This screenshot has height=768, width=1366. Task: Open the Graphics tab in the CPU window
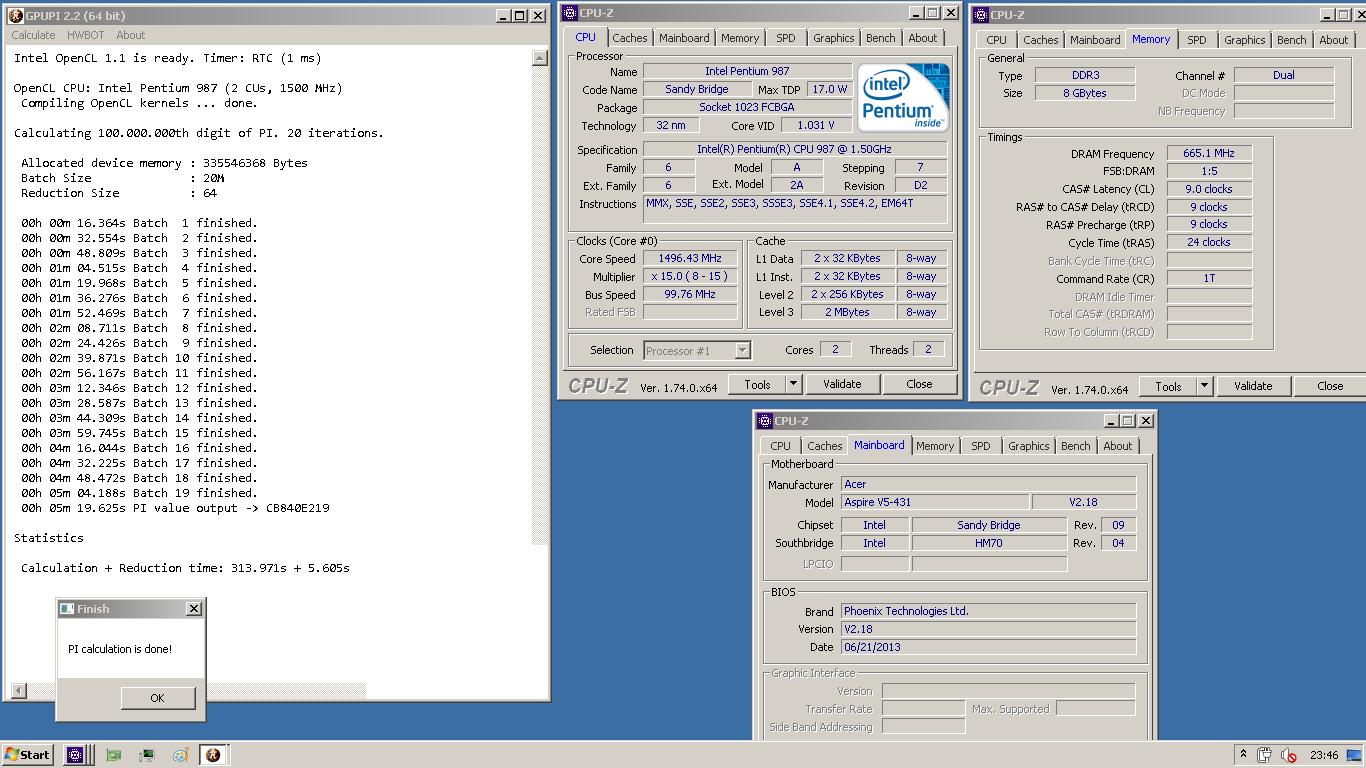[833, 38]
